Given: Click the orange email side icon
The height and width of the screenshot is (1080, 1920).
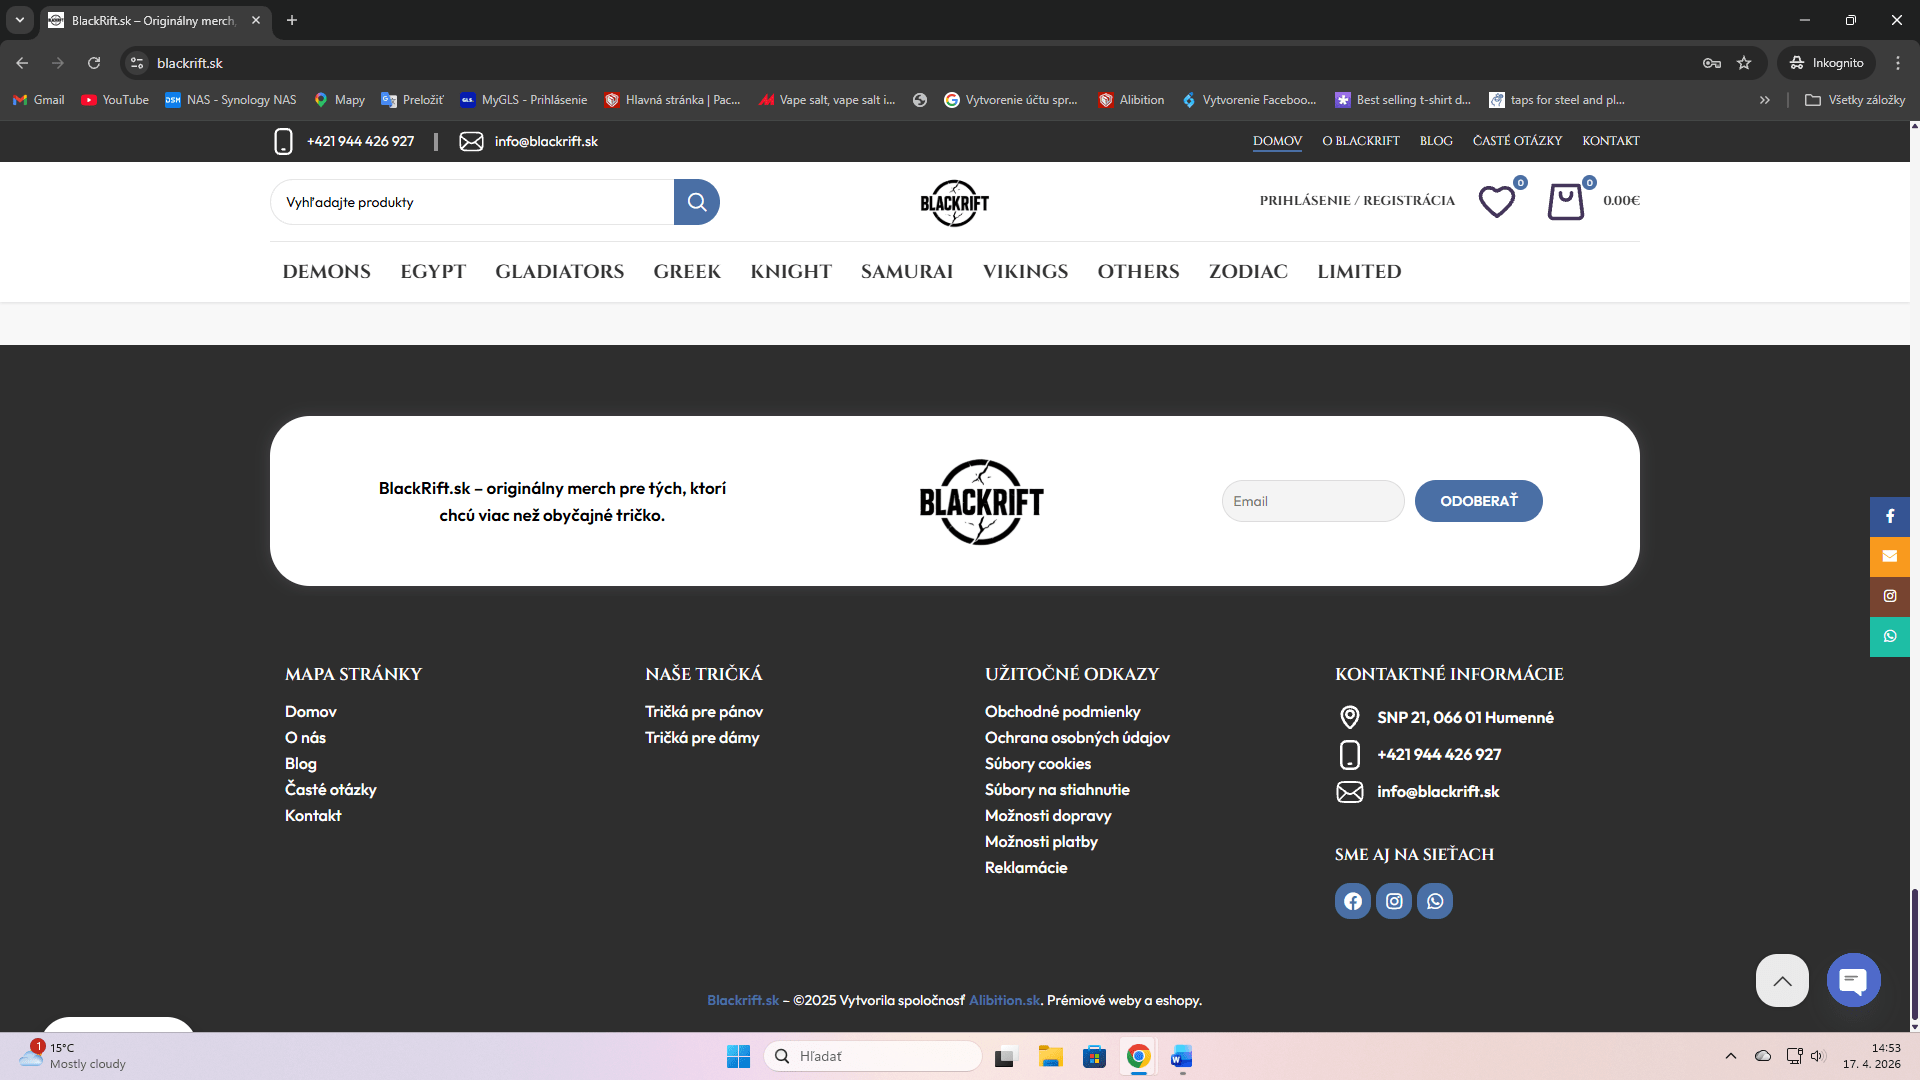Looking at the screenshot, I should [x=1889, y=556].
